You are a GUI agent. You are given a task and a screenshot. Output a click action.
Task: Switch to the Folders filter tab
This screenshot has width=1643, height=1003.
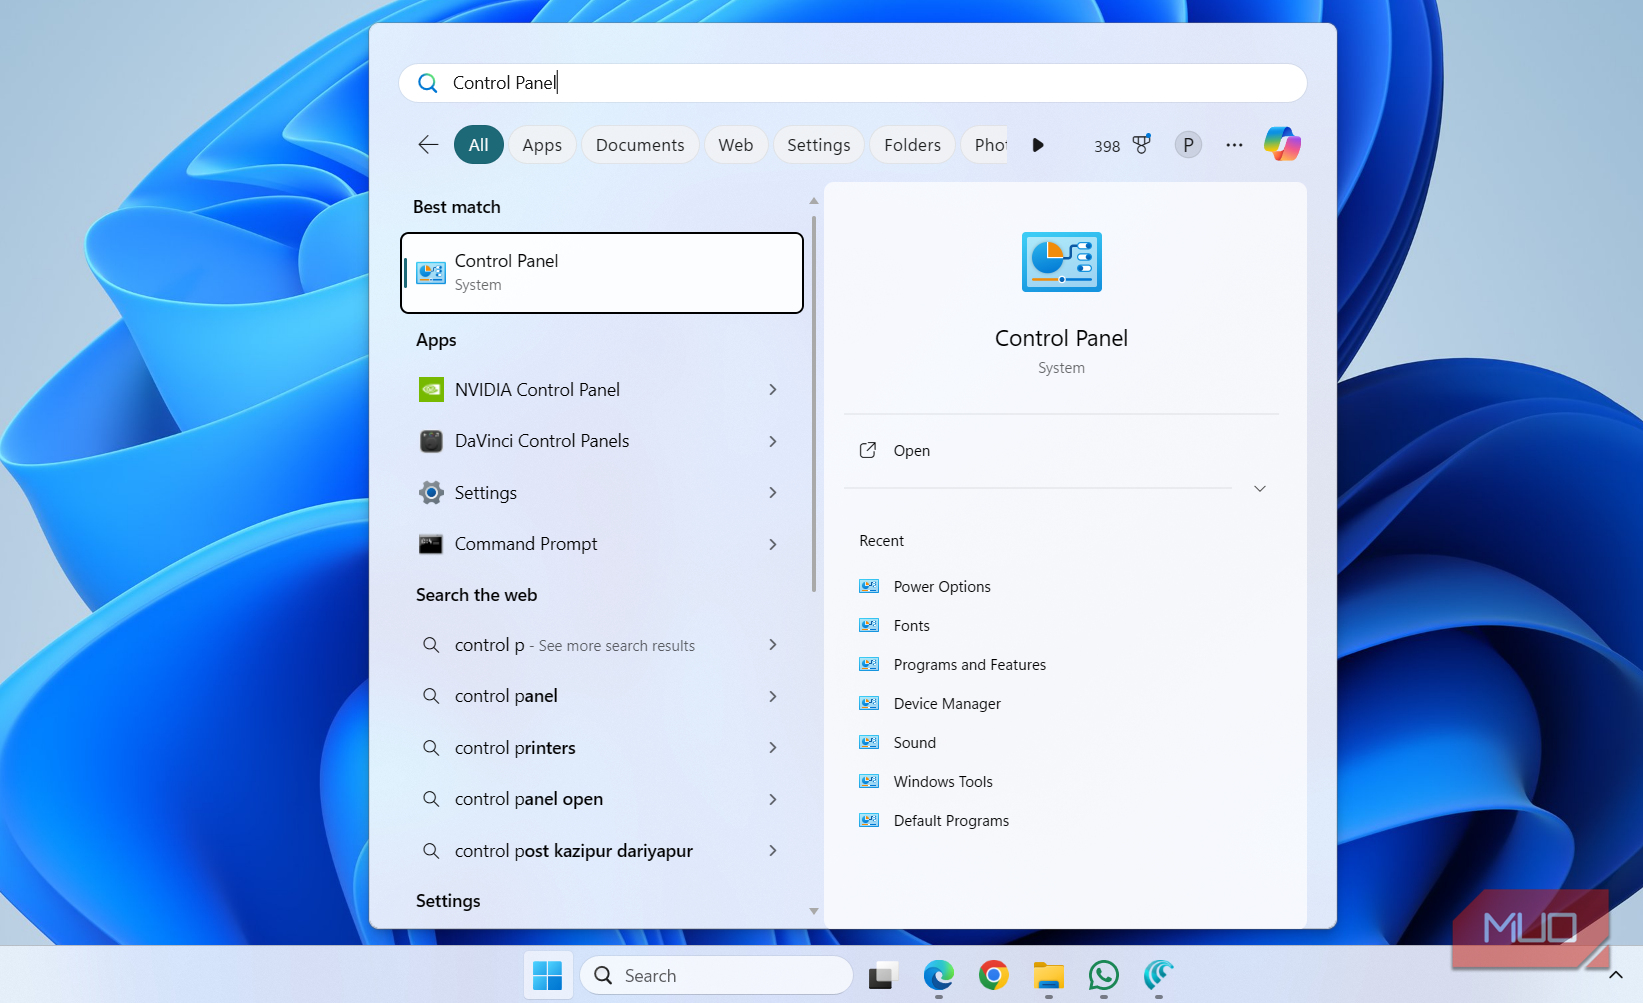[912, 145]
